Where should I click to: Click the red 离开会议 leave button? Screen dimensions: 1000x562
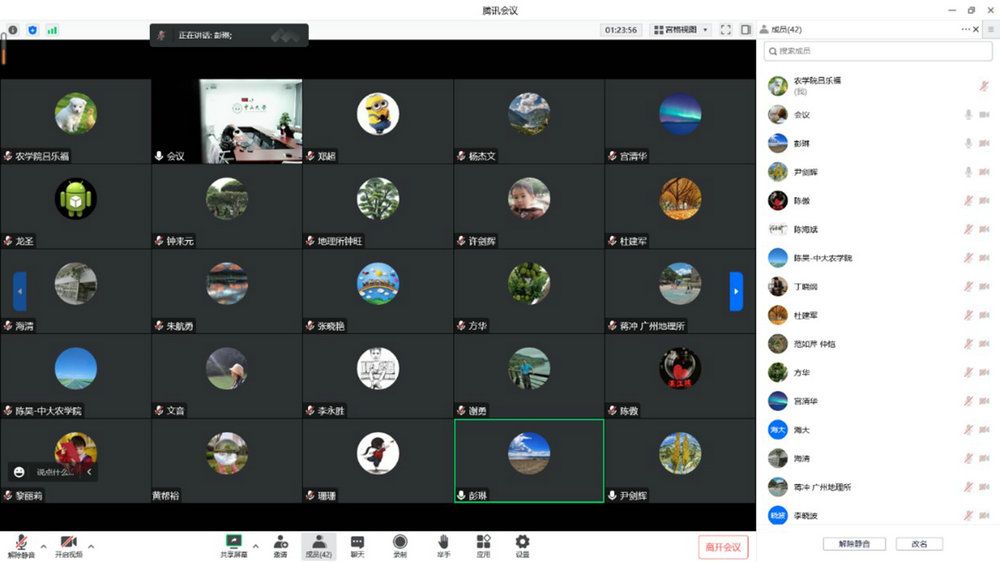(x=722, y=547)
